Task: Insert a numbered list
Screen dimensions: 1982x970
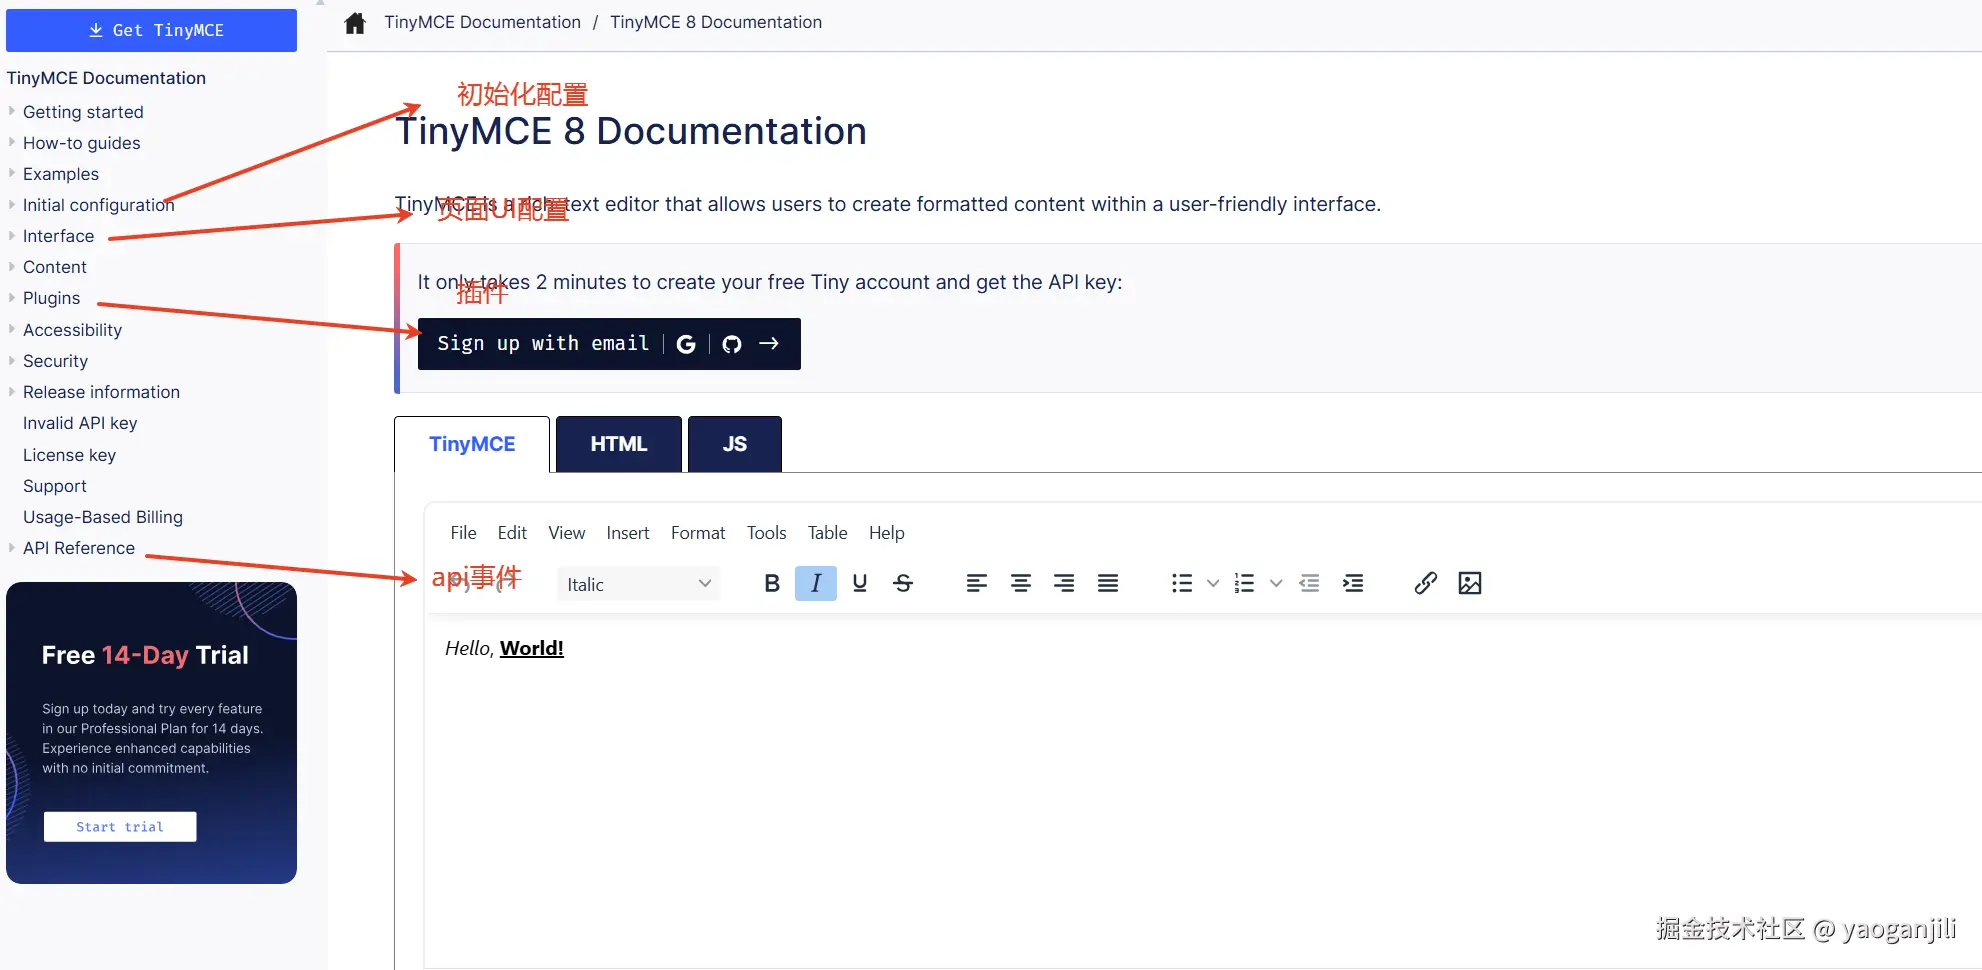Action: click(x=1245, y=583)
